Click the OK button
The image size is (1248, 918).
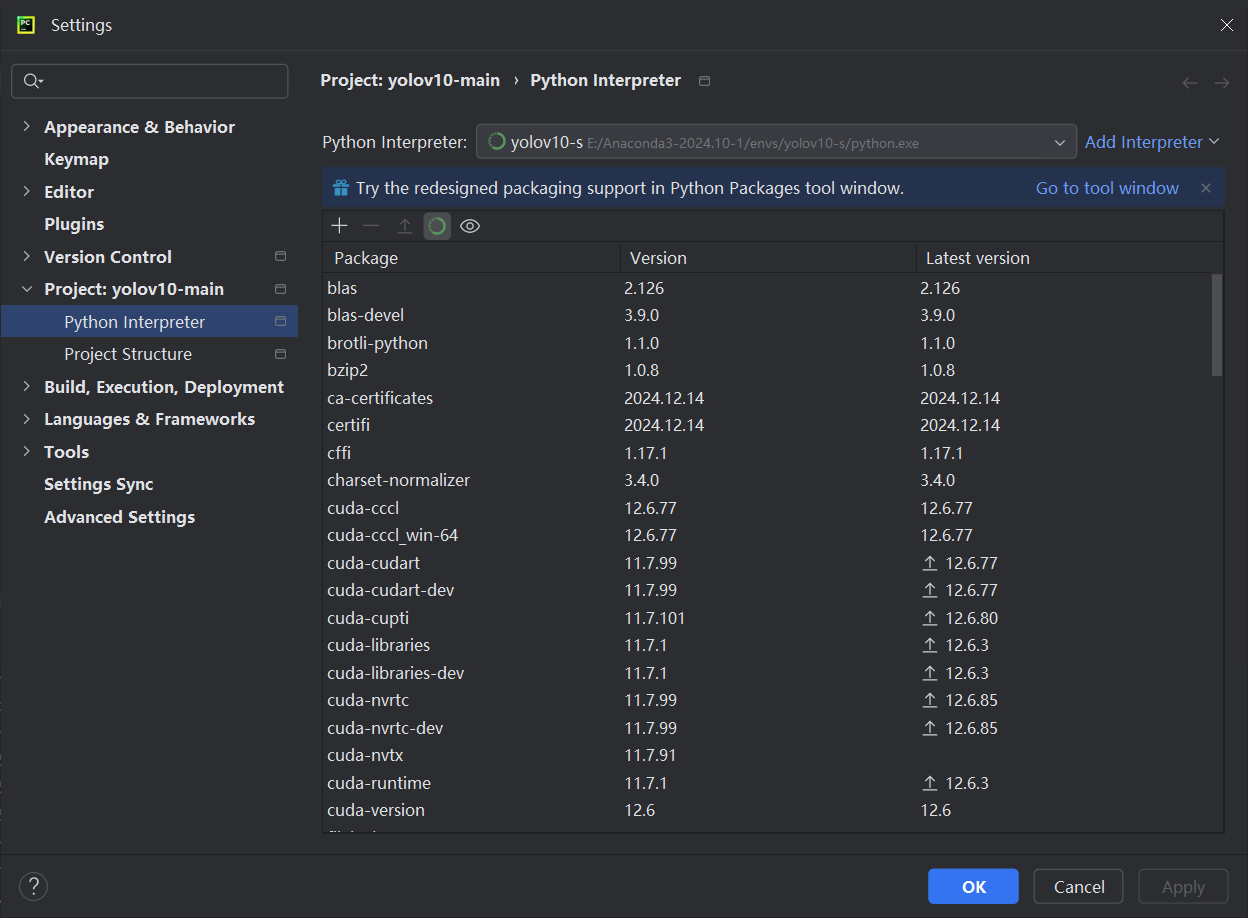[x=973, y=887]
